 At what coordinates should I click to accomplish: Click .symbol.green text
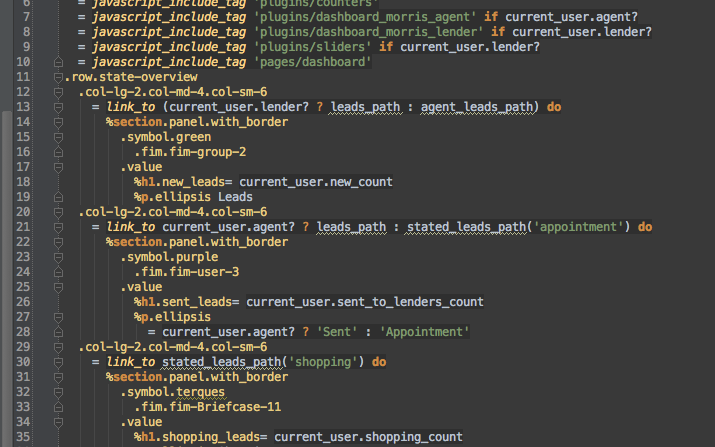pyautogui.click(x=166, y=137)
